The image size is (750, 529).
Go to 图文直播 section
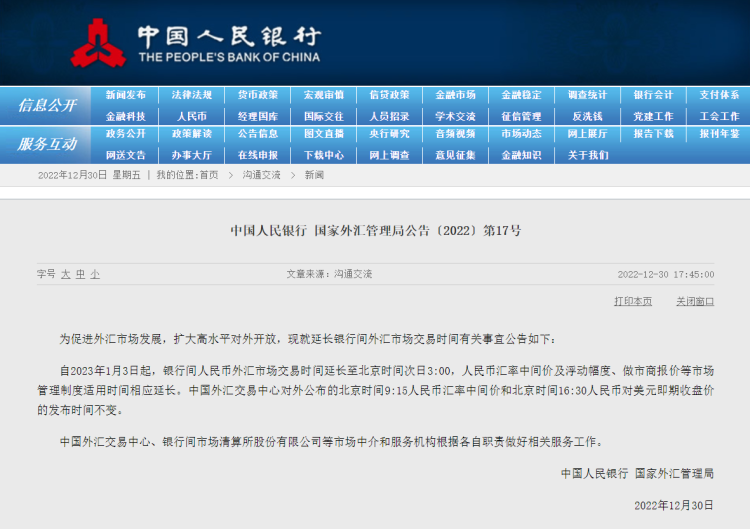[324, 133]
